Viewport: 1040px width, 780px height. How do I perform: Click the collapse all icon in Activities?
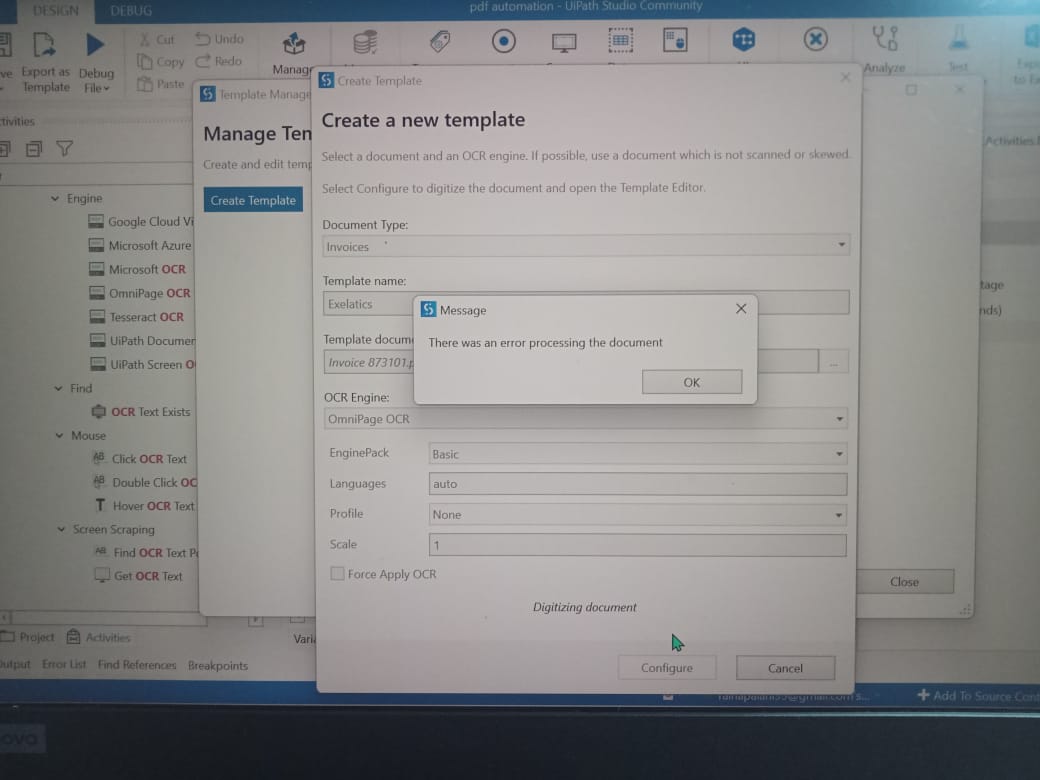(x=34, y=149)
